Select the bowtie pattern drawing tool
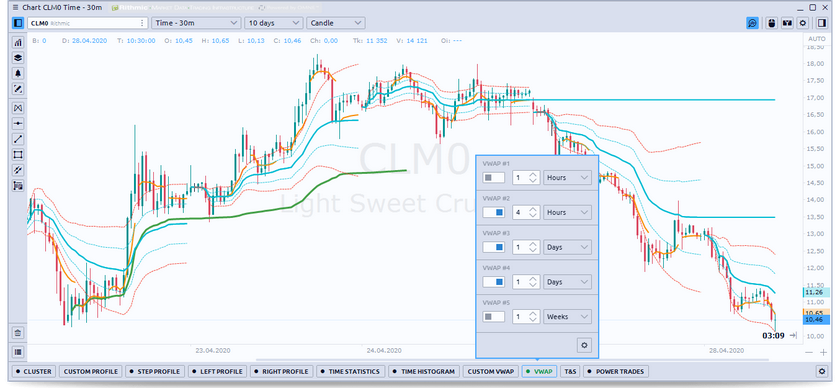840x388 pixels. click(x=18, y=108)
